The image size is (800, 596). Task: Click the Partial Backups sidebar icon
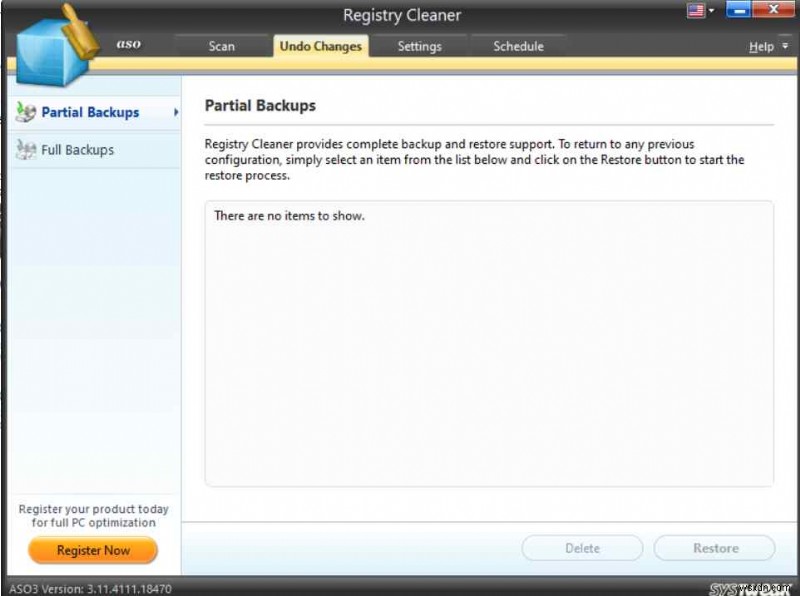(26, 112)
